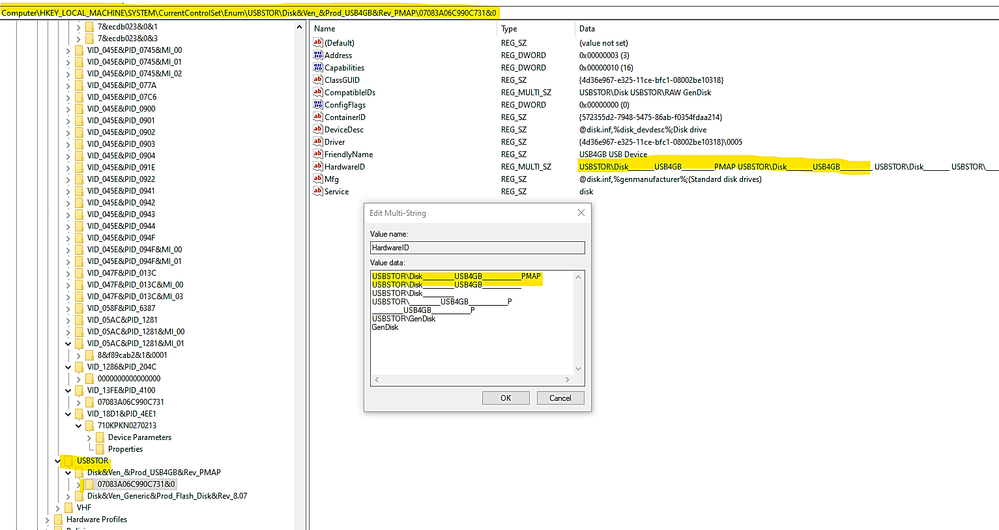Click the Value name field showing HardwareID
This screenshot has width=999, height=530.
477,248
